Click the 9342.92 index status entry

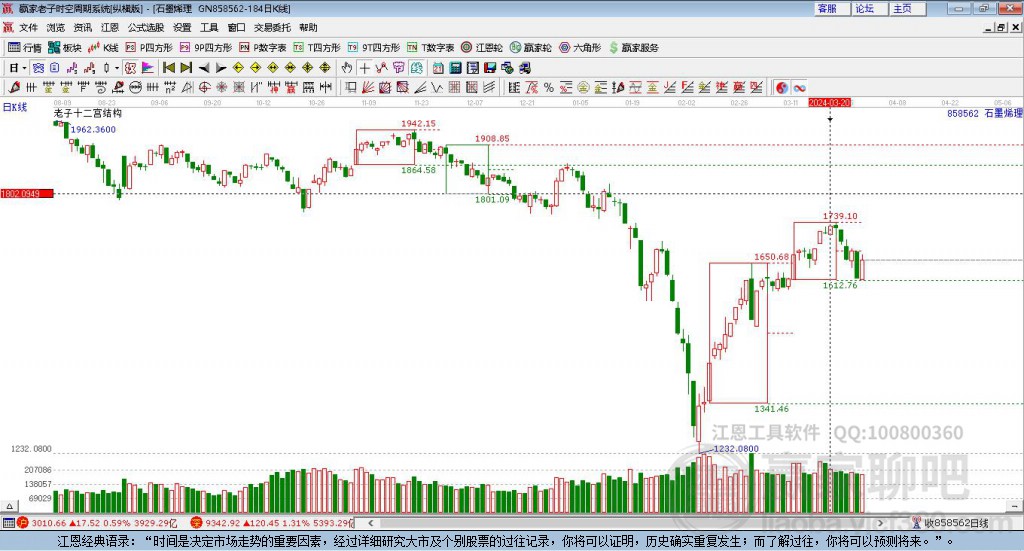[x=272, y=523]
